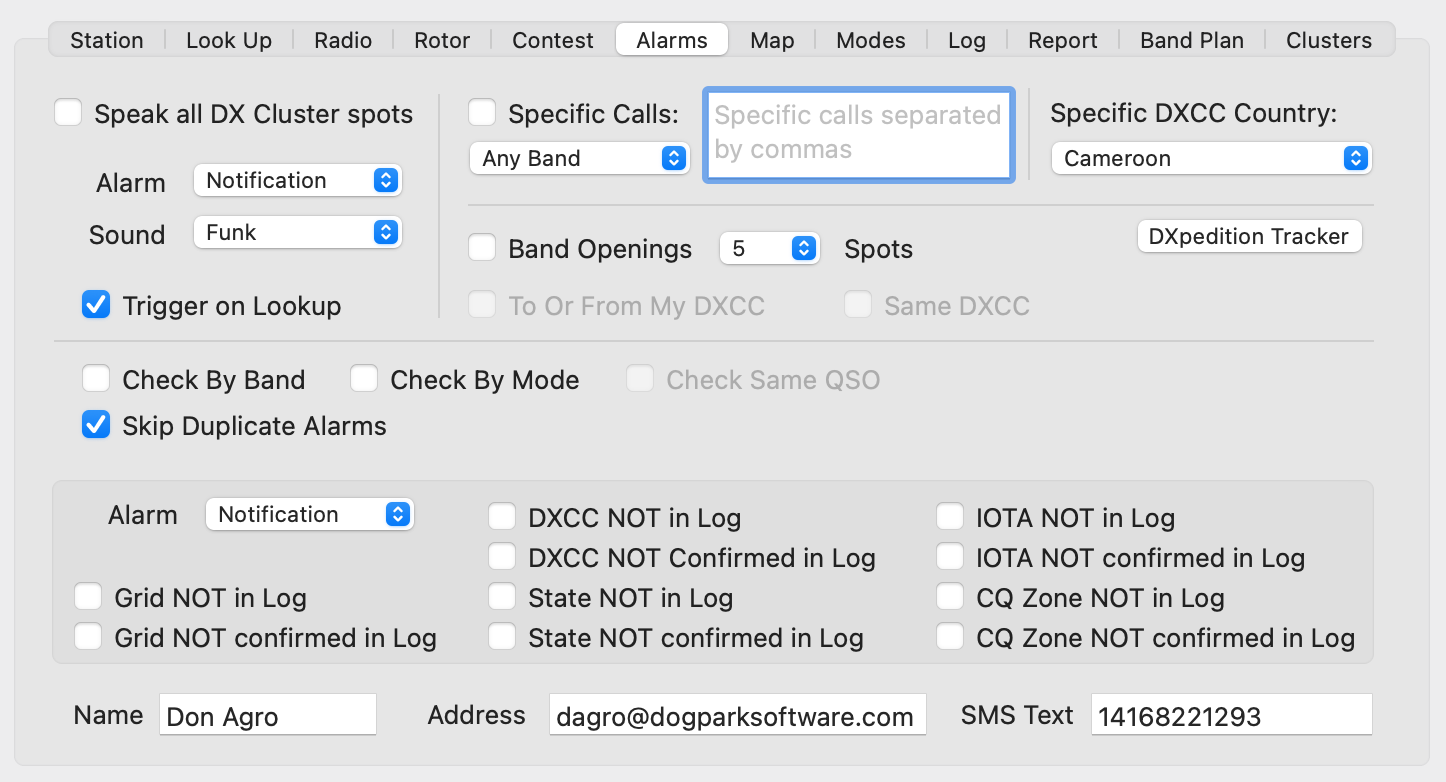
Task: Expand the Any Band dropdown
Action: (x=579, y=158)
